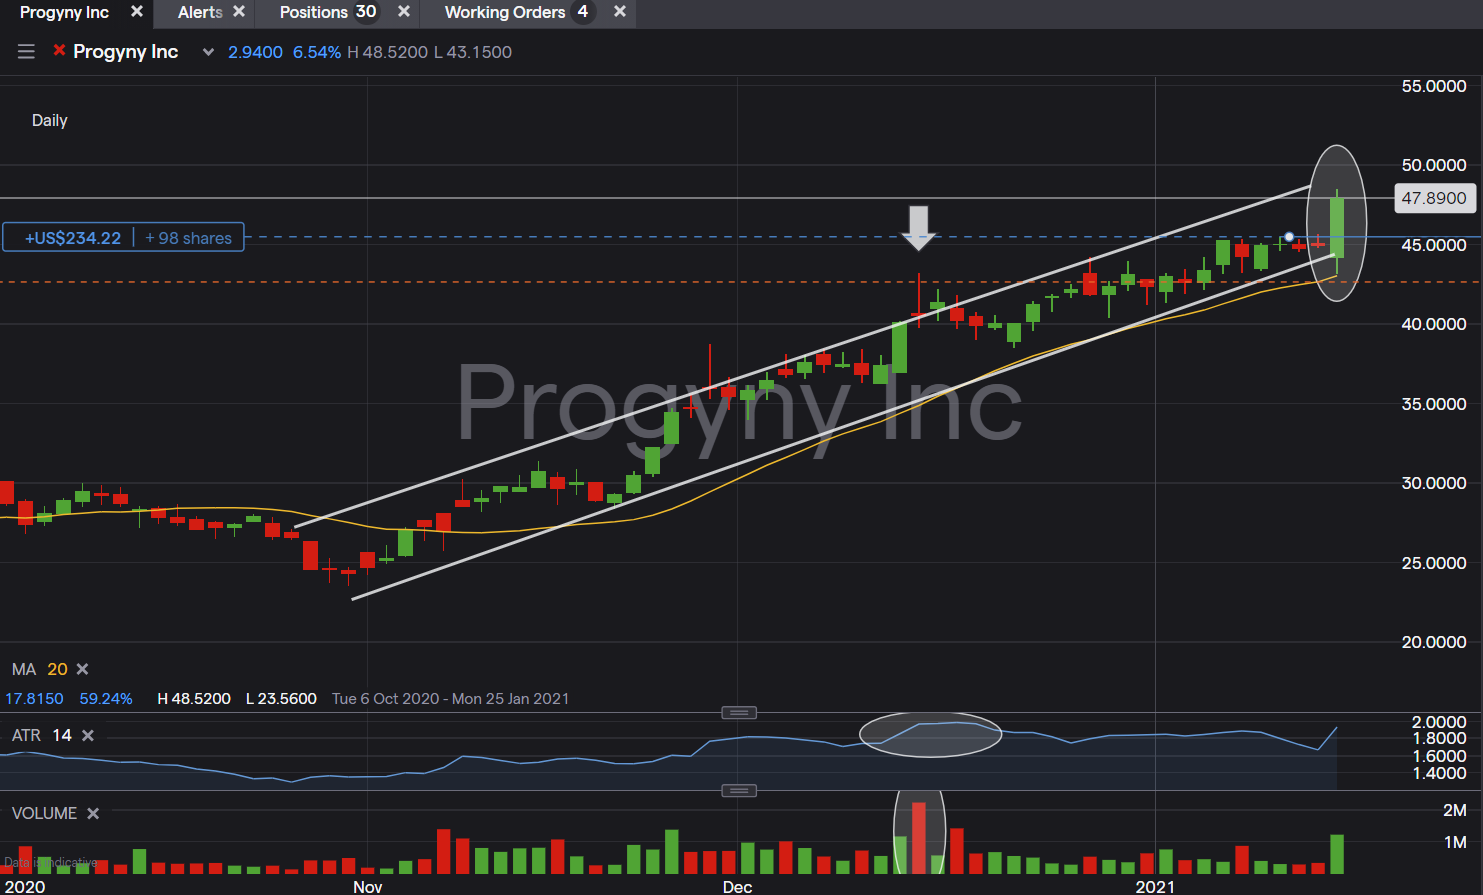Screen dimensions: 1483x895
Task: Open ATR 14 indicator settings
Action: click(42, 735)
